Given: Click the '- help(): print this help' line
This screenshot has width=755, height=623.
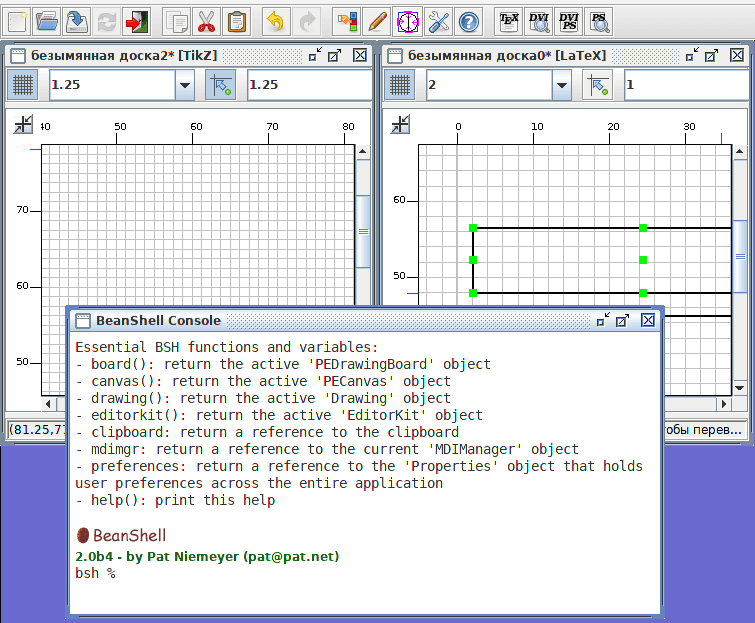Looking at the screenshot, I should click(176, 500).
